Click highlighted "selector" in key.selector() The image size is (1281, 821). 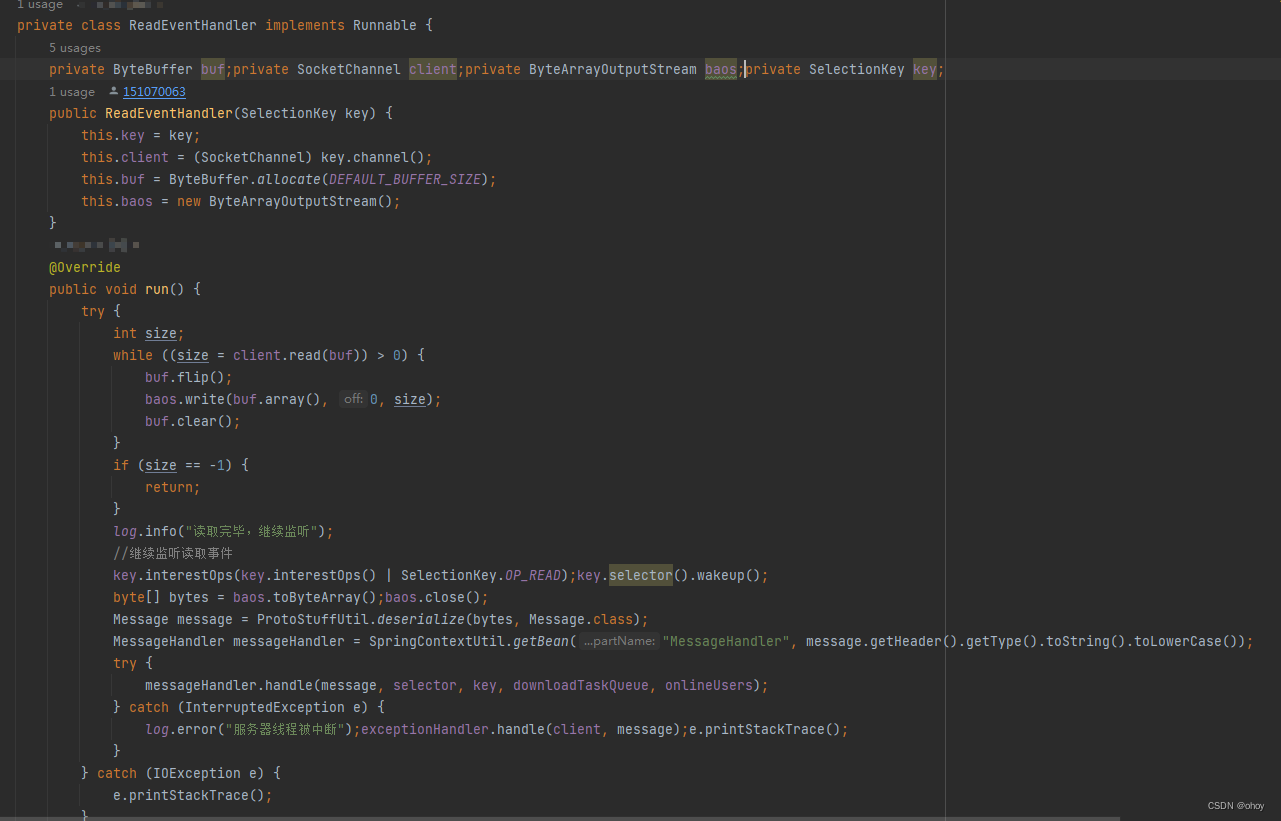pos(641,575)
